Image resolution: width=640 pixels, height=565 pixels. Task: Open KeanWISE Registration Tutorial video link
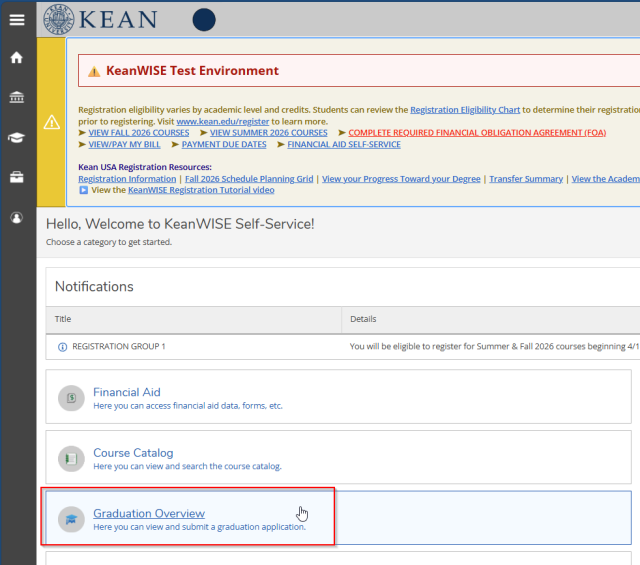[201, 190]
